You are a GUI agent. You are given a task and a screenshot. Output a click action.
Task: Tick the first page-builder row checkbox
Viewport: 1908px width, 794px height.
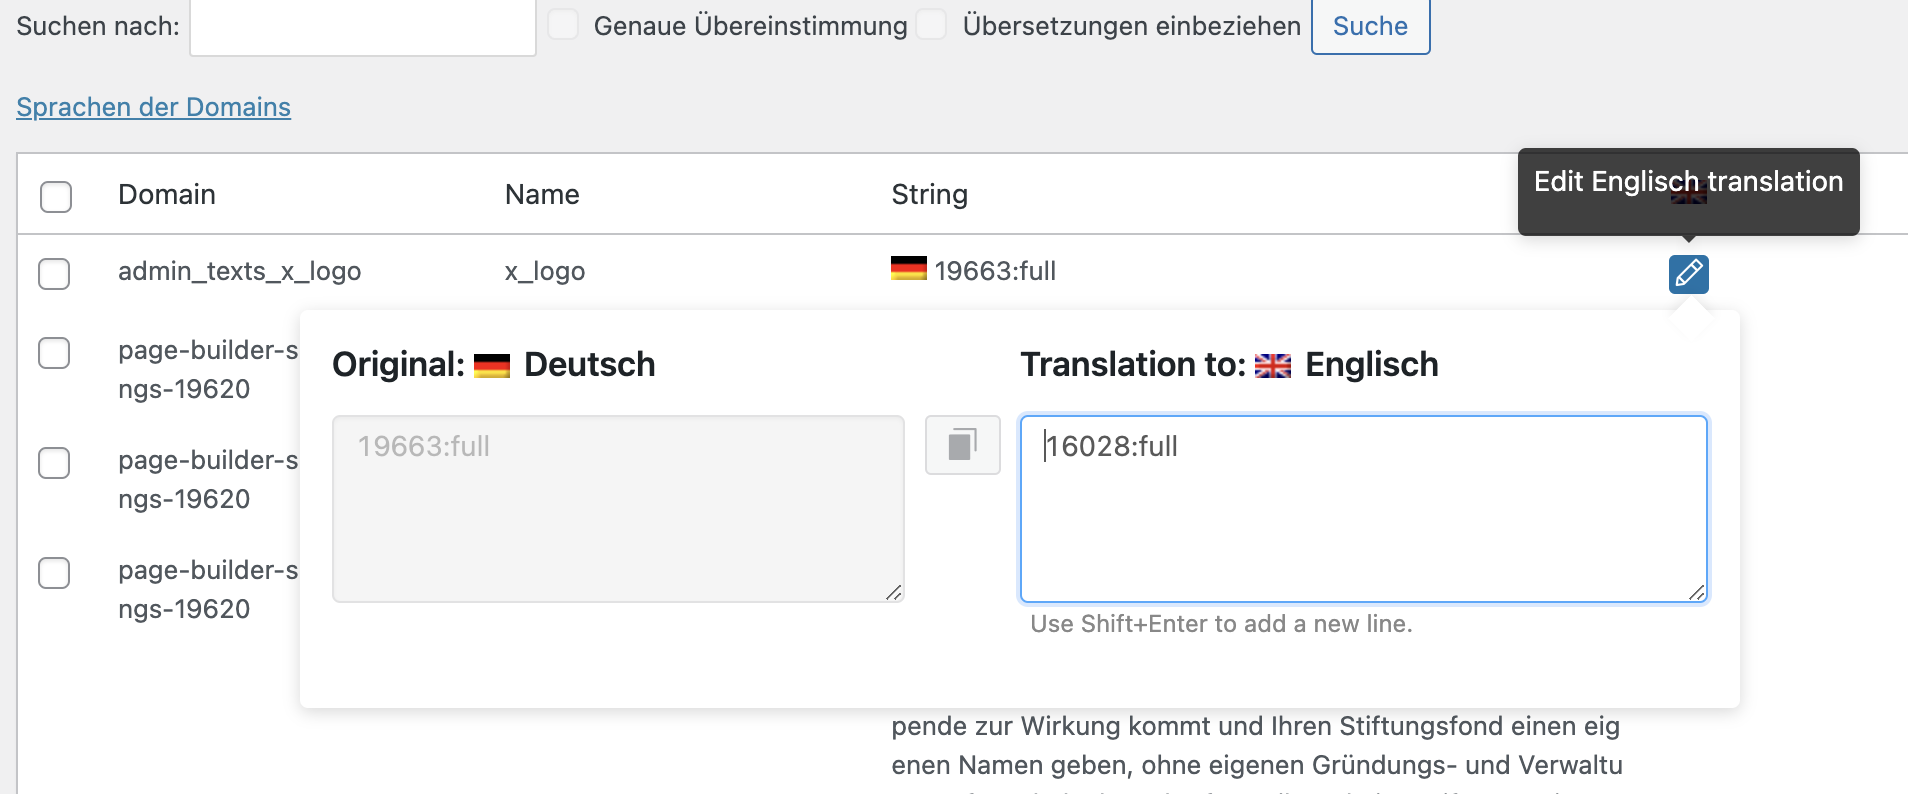pyautogui.click(x=54, y=352)
